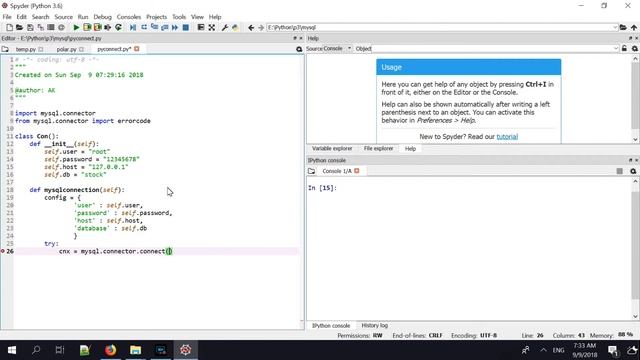The width and height of the screenshot is (640, 360).
Task: Click Step debugger icon
Action: pos(144,27)
